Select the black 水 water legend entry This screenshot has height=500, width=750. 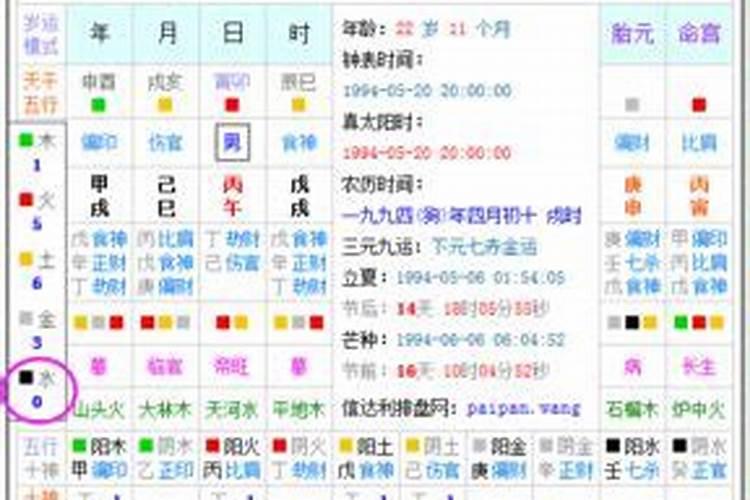tap(37, 378)
